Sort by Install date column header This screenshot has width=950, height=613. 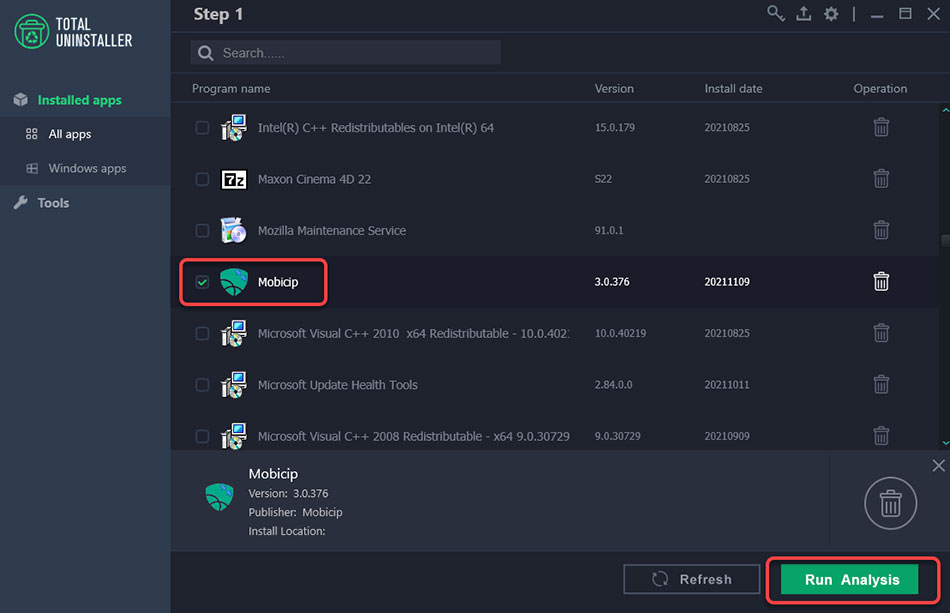733,88
